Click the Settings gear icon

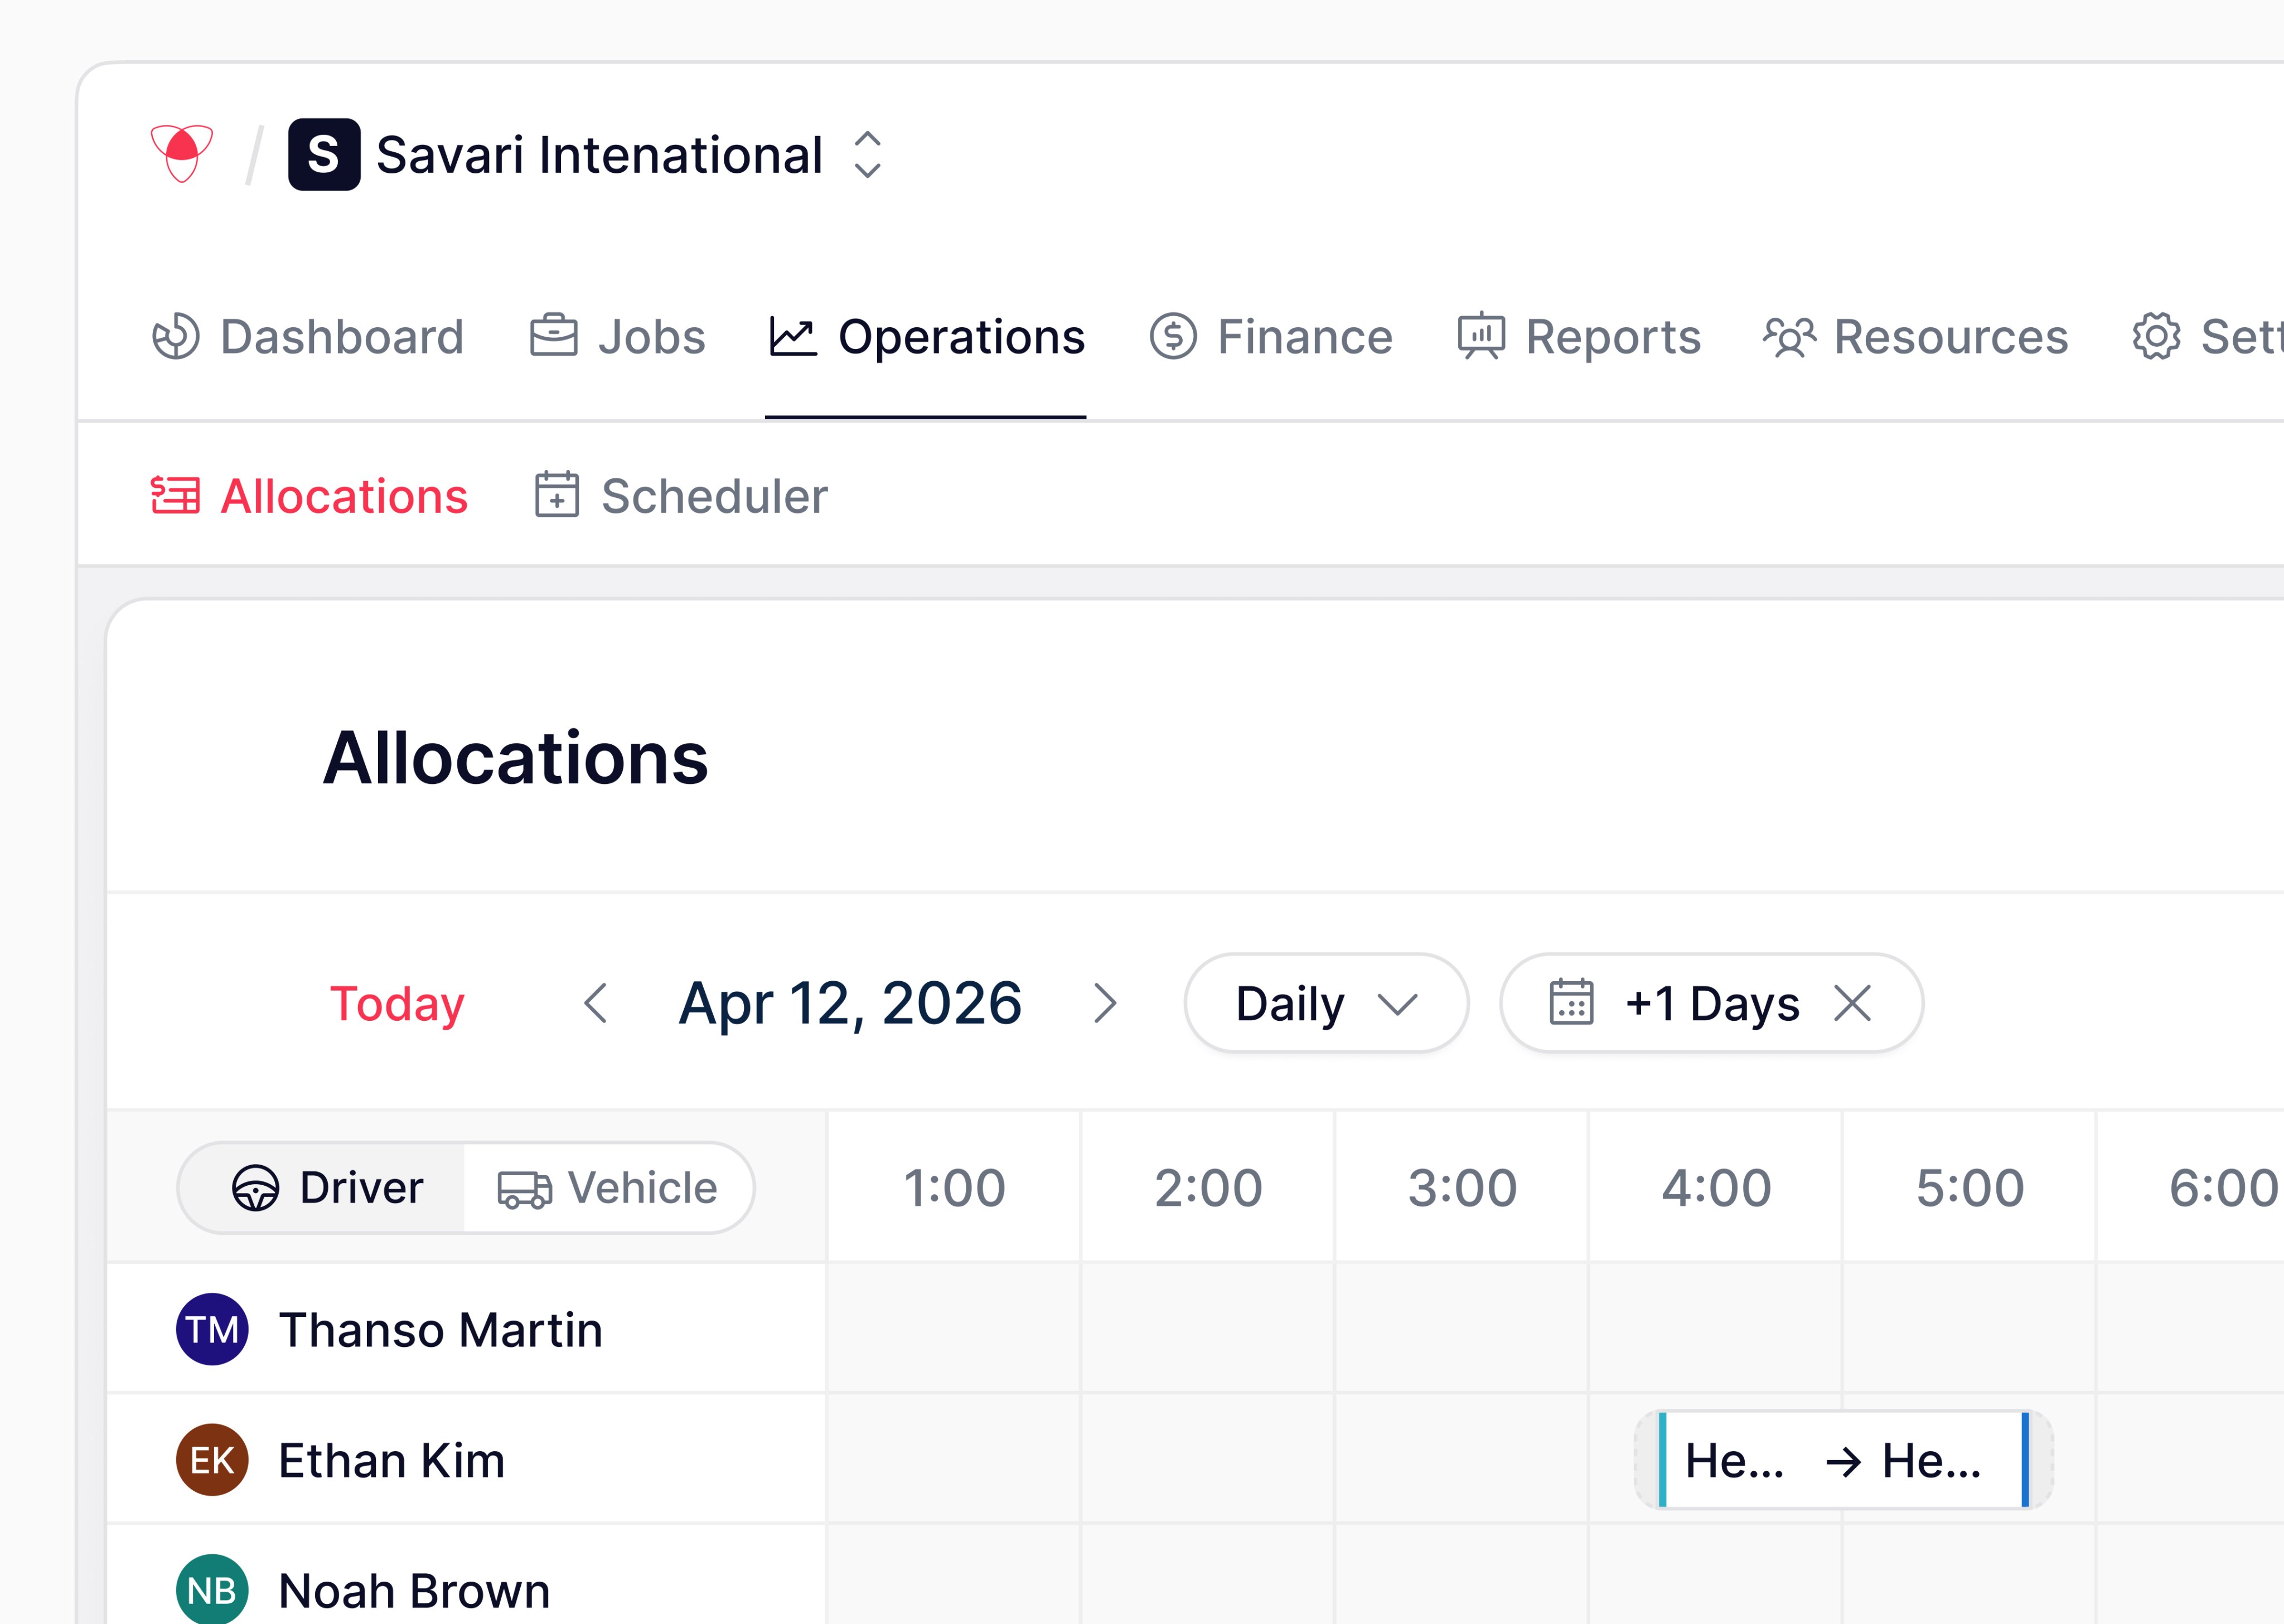coord(2156,337)
